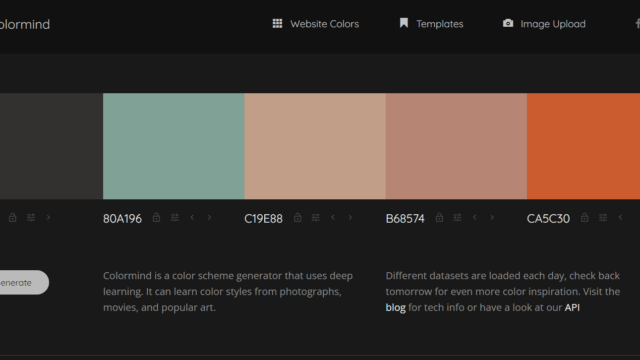Open adjust sliders for CA5C30
The height and width of the screenshot is (360, 640).
coord(603,218)
